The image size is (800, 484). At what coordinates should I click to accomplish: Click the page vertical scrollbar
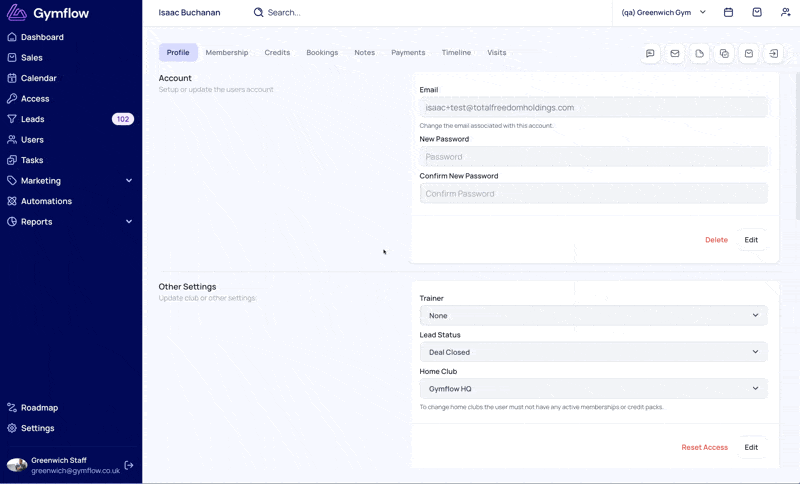coord(797,145)
